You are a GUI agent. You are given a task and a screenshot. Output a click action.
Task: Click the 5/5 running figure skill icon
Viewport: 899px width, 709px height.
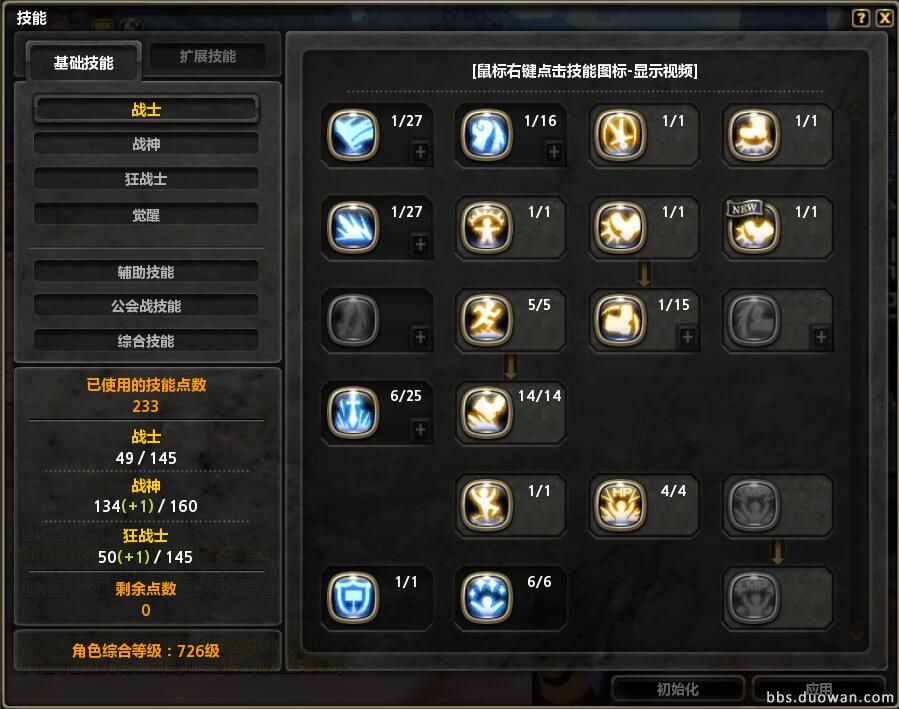pyautogui.click(x=486, y=320)
